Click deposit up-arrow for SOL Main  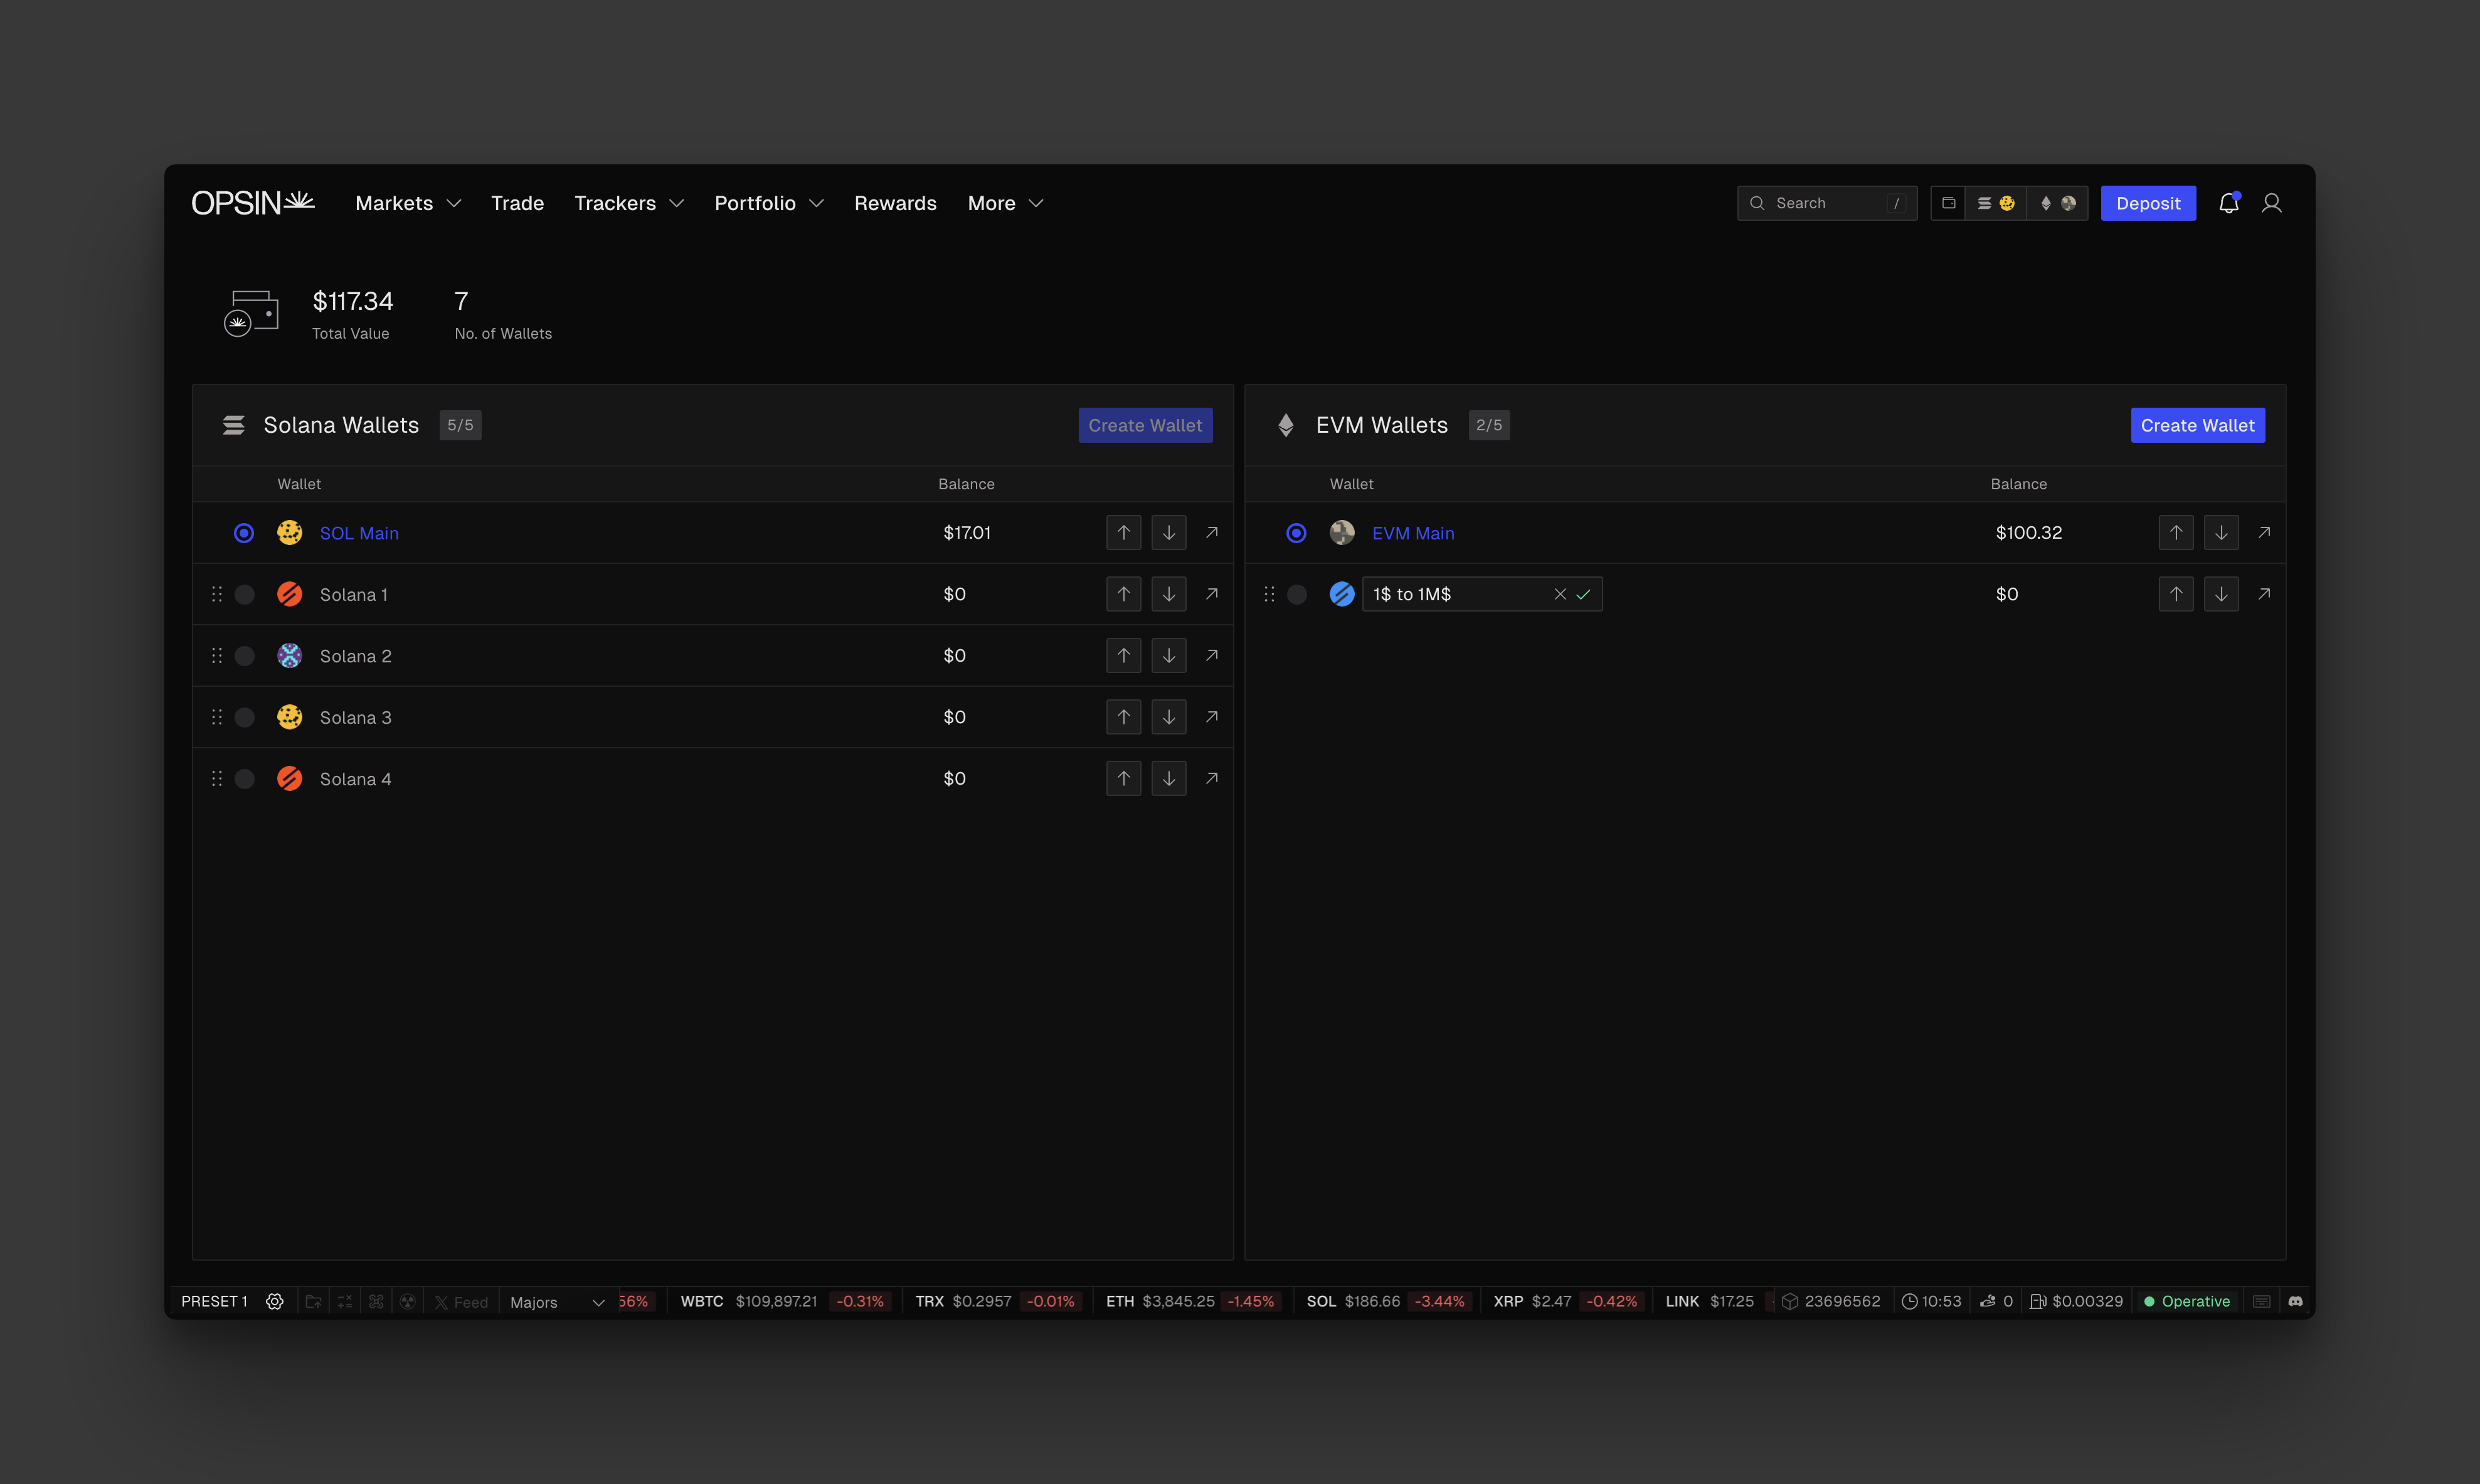point(1123,533)
